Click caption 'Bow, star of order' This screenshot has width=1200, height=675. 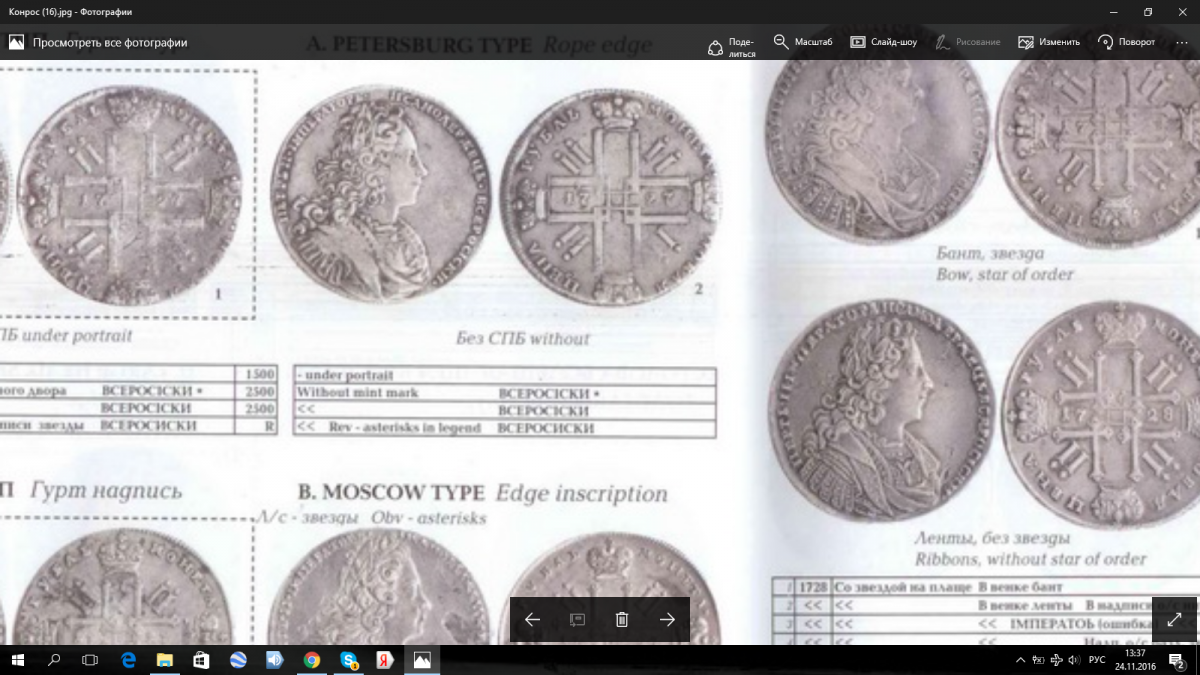click(x=1004, y=274)
